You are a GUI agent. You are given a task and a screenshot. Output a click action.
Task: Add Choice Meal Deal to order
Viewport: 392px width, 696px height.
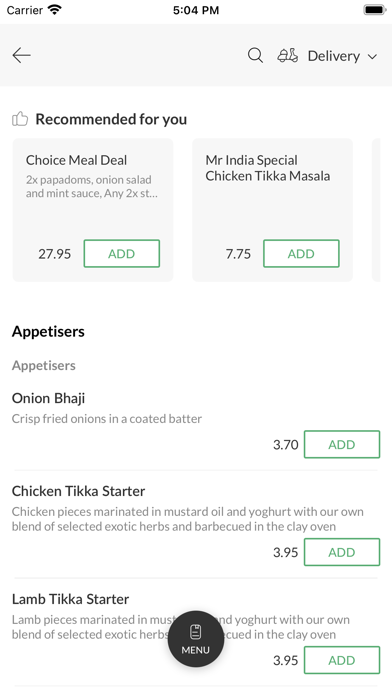122,253
